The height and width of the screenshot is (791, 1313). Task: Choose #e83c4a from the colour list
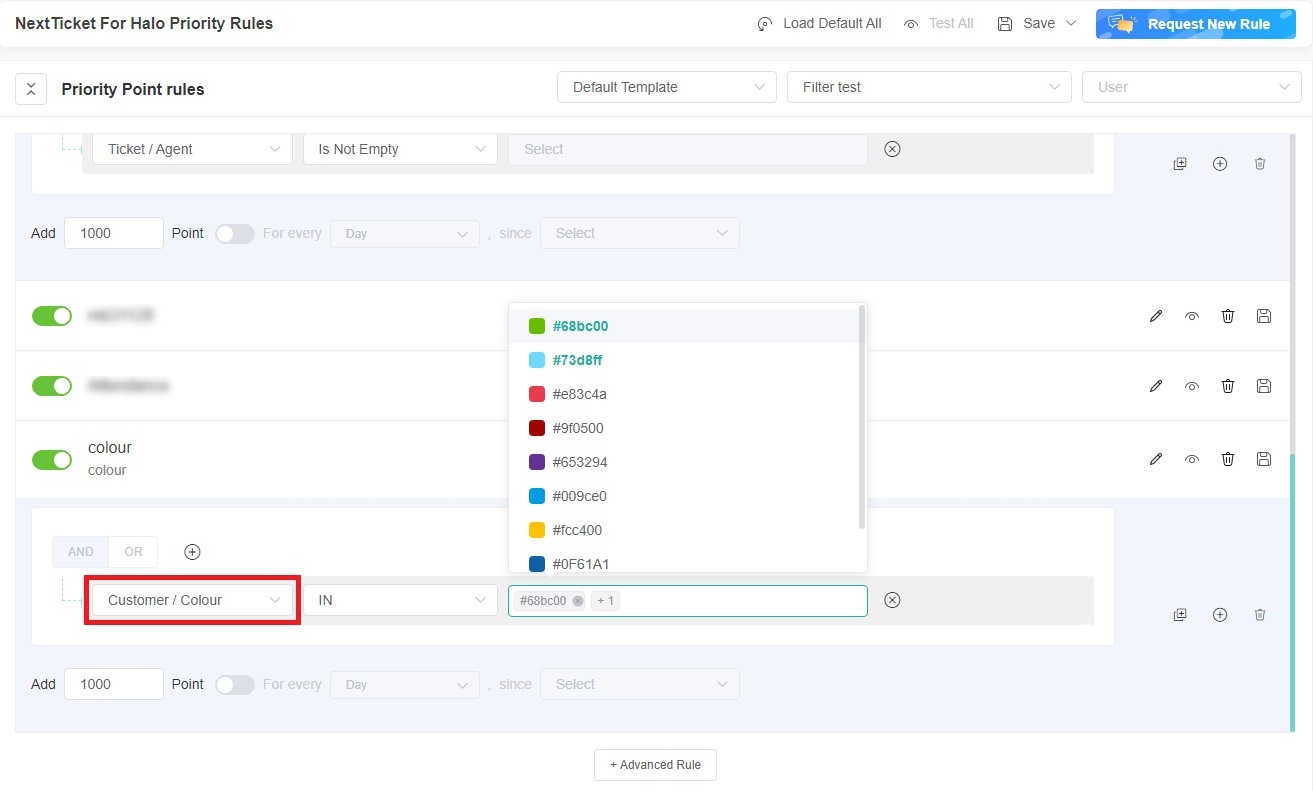579,394
